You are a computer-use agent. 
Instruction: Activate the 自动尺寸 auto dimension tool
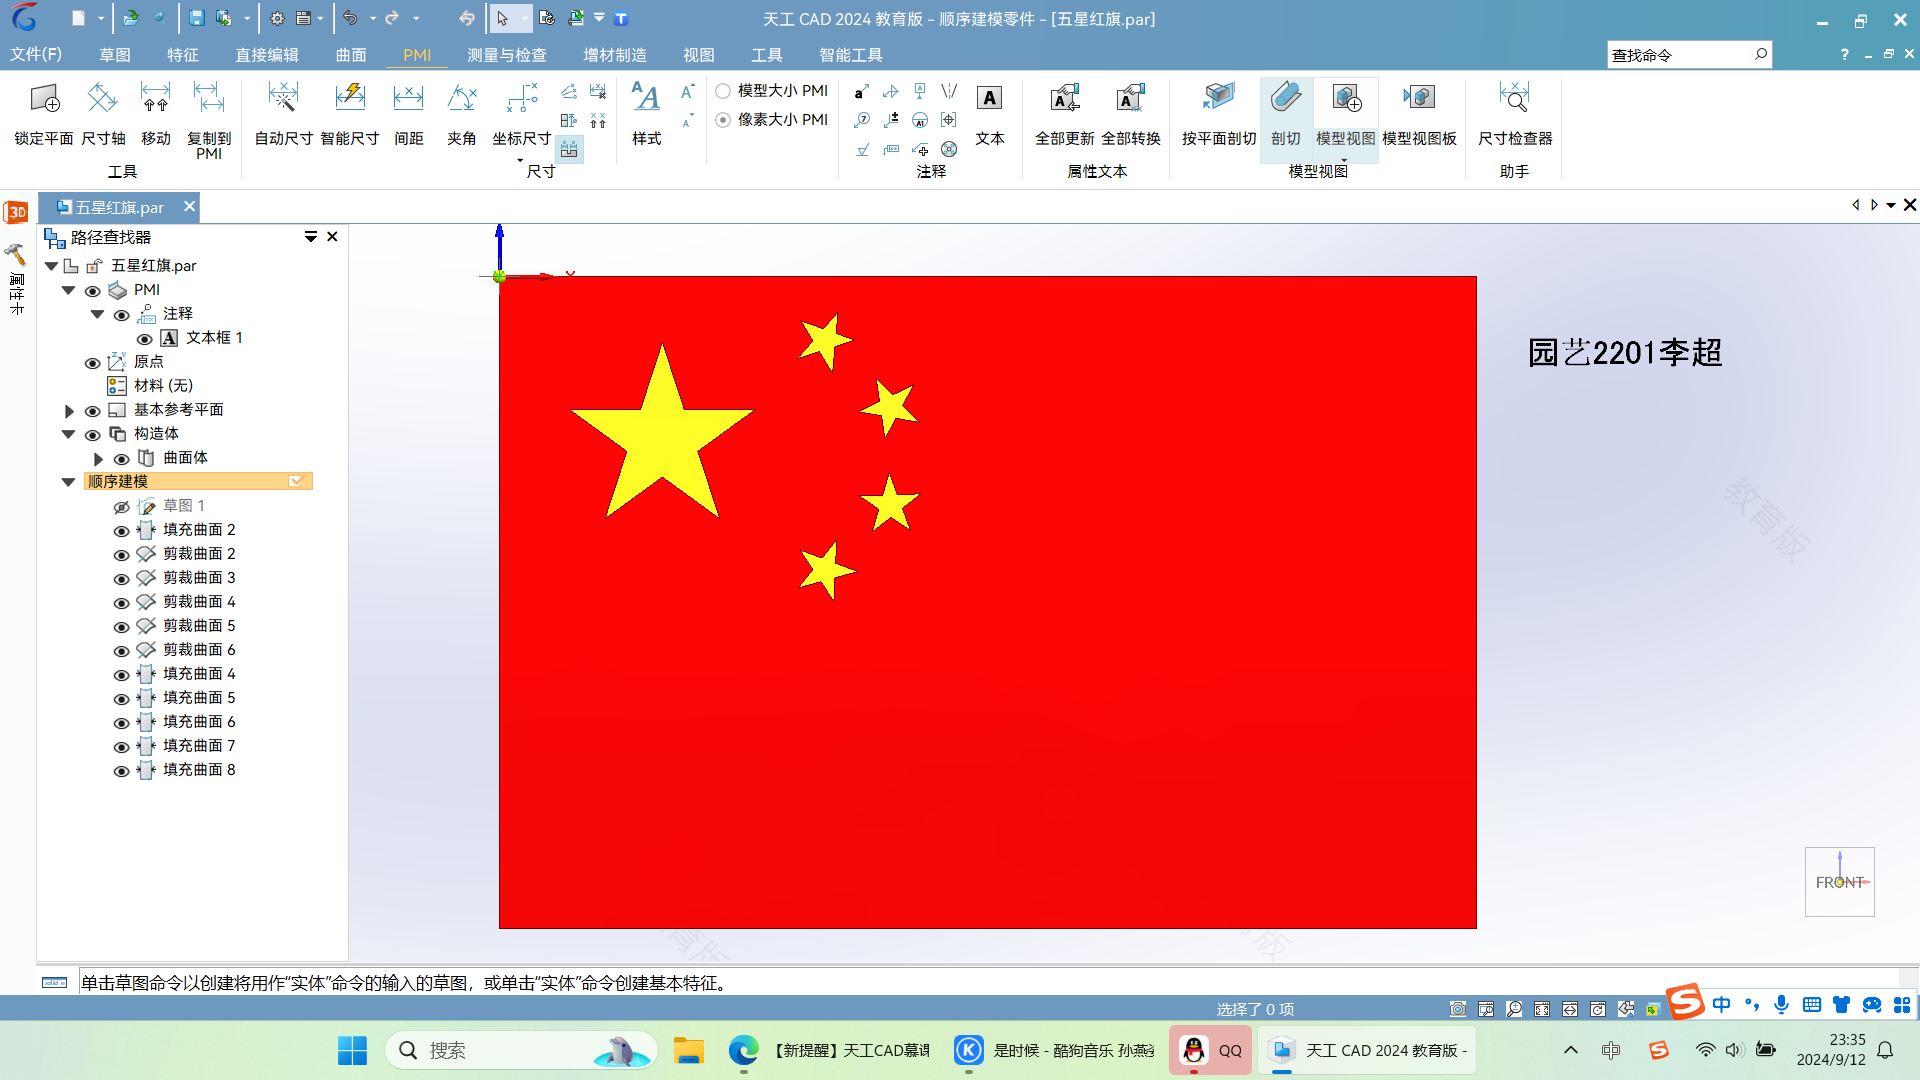(x=284, y=114)
